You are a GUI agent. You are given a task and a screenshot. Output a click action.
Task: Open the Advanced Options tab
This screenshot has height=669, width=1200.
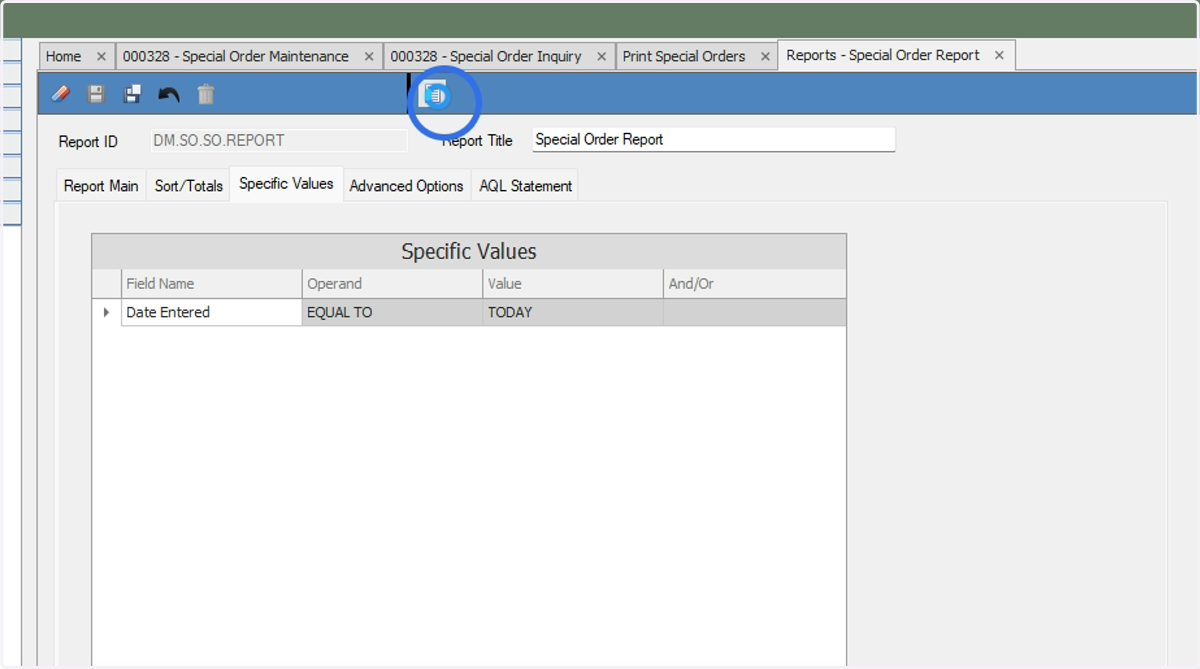pyautogui.click(x=406, y=186)
